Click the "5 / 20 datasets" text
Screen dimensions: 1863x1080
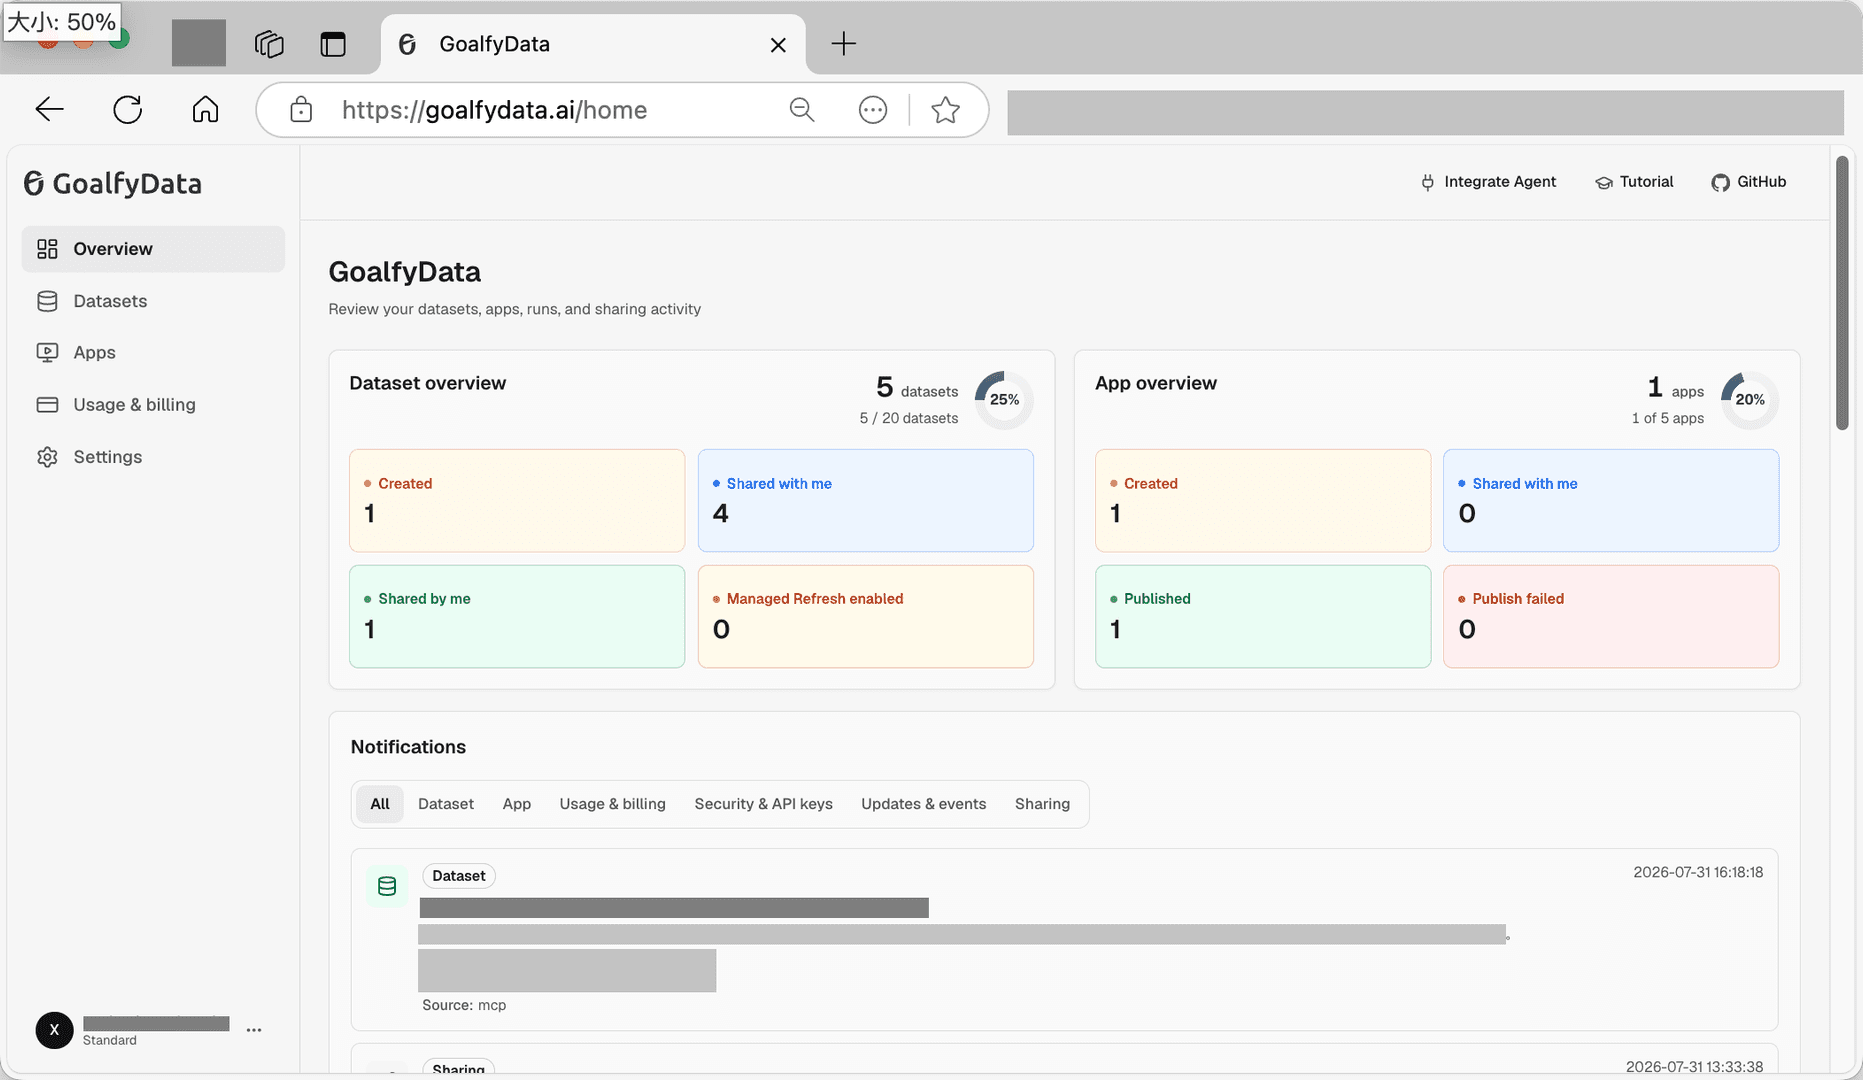coord(909,418)
